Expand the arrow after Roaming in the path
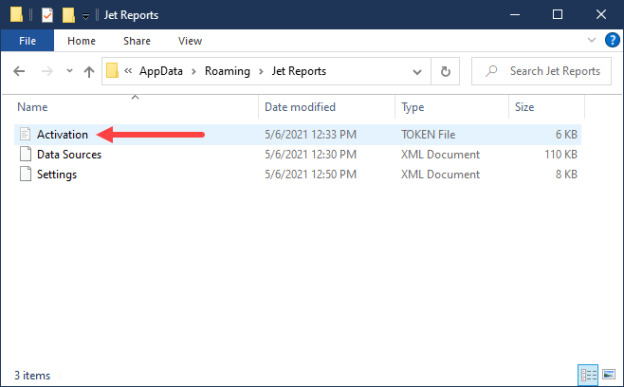The height and width of the screenshot is (387, 624). tap(261, 72)
